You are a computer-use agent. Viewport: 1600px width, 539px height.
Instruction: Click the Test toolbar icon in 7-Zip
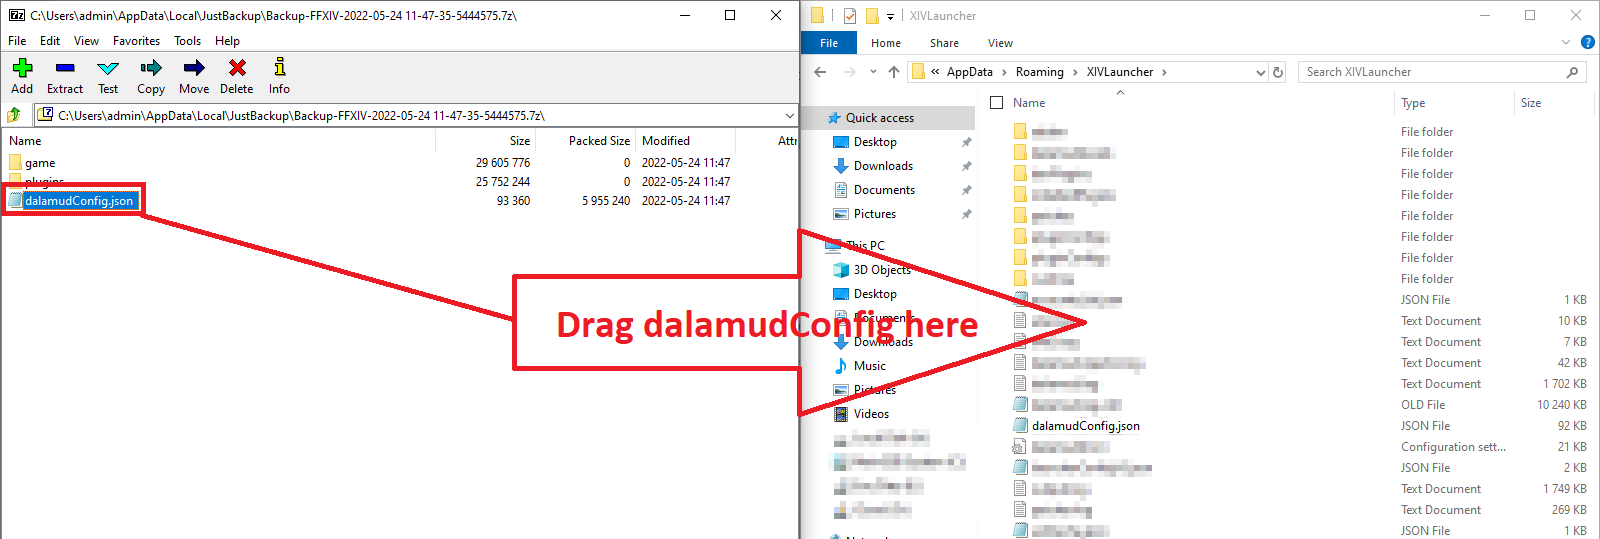[108, 76]
